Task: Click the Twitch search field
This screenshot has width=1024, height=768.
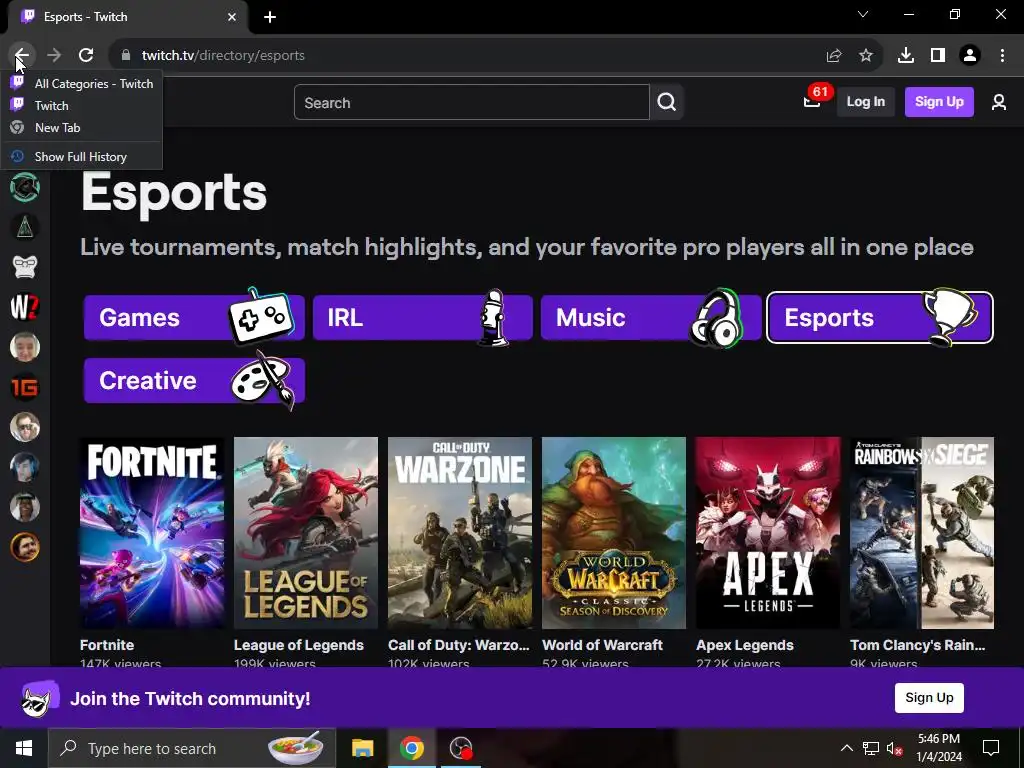Action: 472,103
